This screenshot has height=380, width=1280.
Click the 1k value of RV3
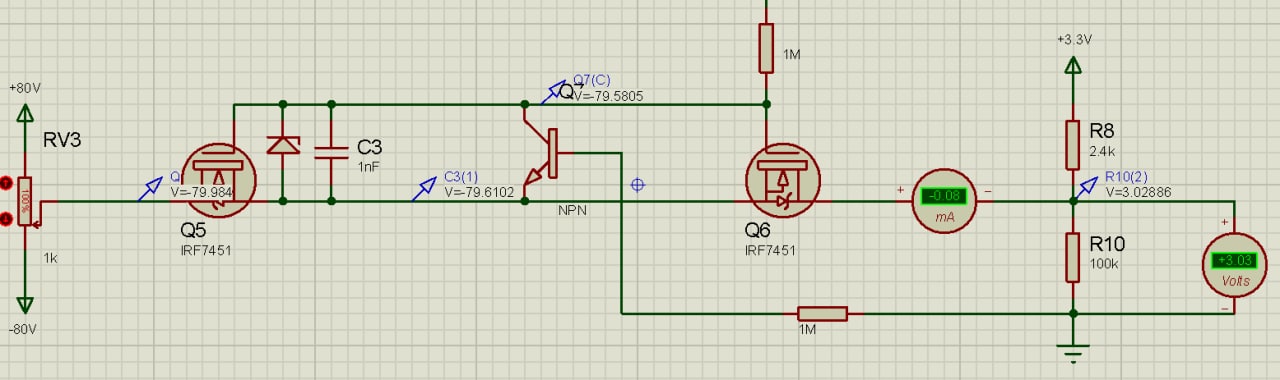[x=50, y=258]
